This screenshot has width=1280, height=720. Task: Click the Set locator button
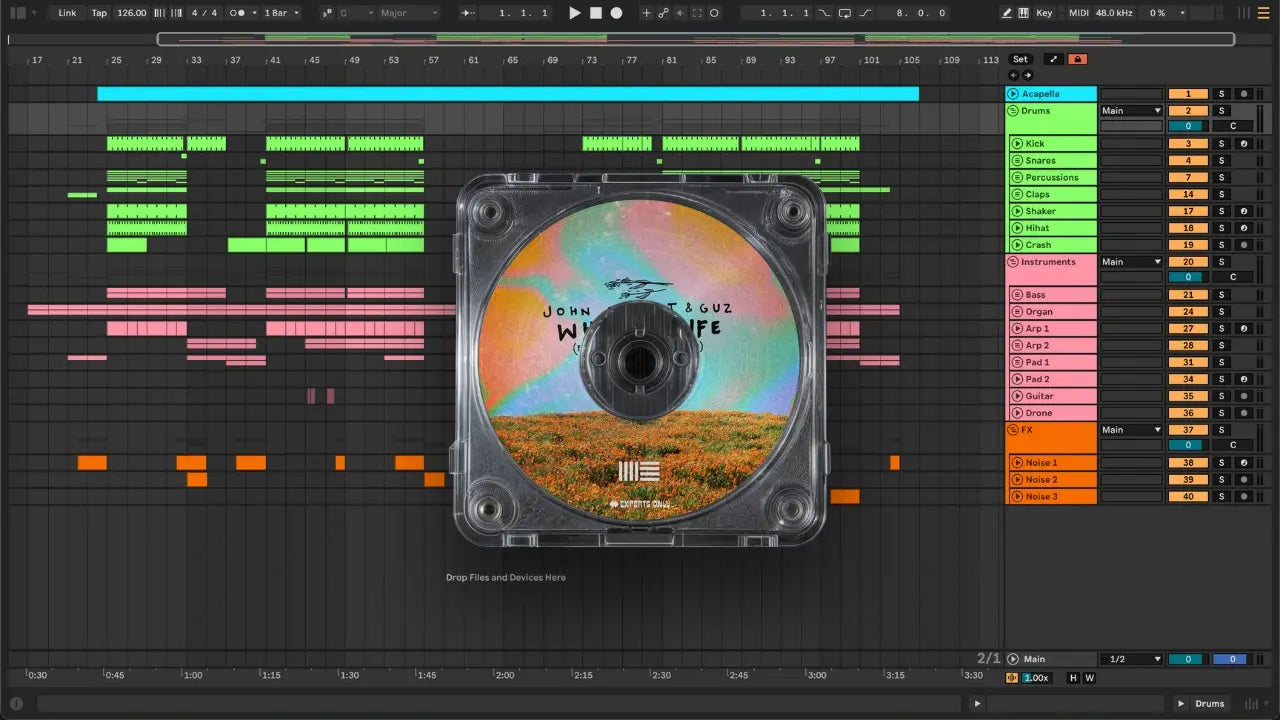1020,59
